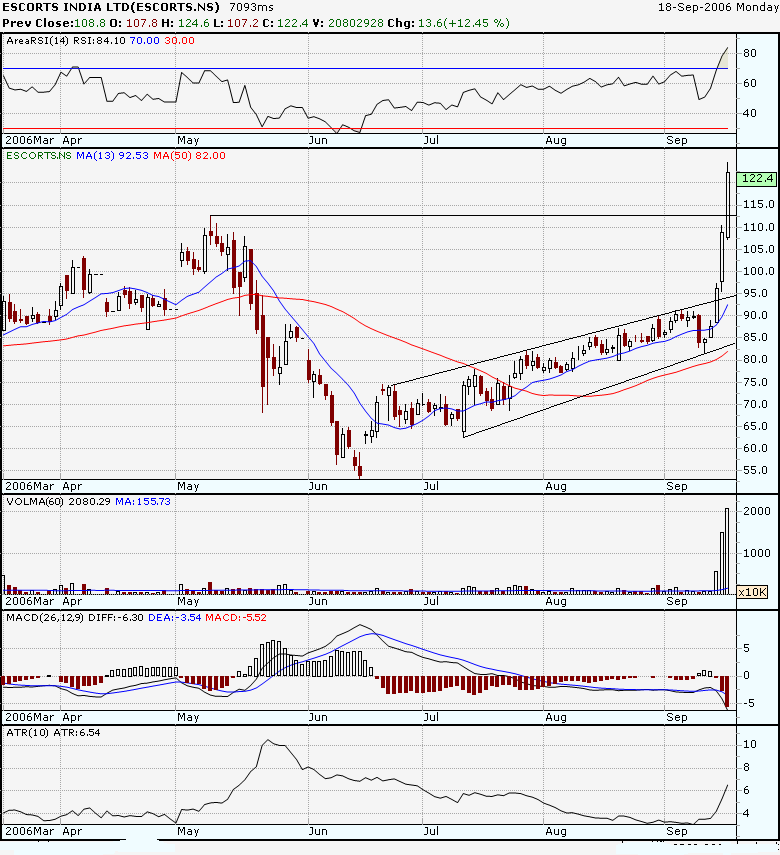Click the VOLMA(60) 2080.29 label
The height and width of the screenshot is (855, 780).
pos(59,501)
